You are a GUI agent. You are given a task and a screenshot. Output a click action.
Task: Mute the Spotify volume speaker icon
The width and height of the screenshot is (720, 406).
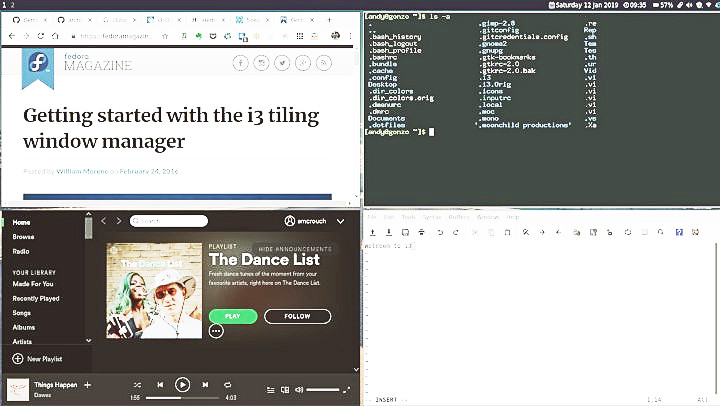tap(298, 389)
